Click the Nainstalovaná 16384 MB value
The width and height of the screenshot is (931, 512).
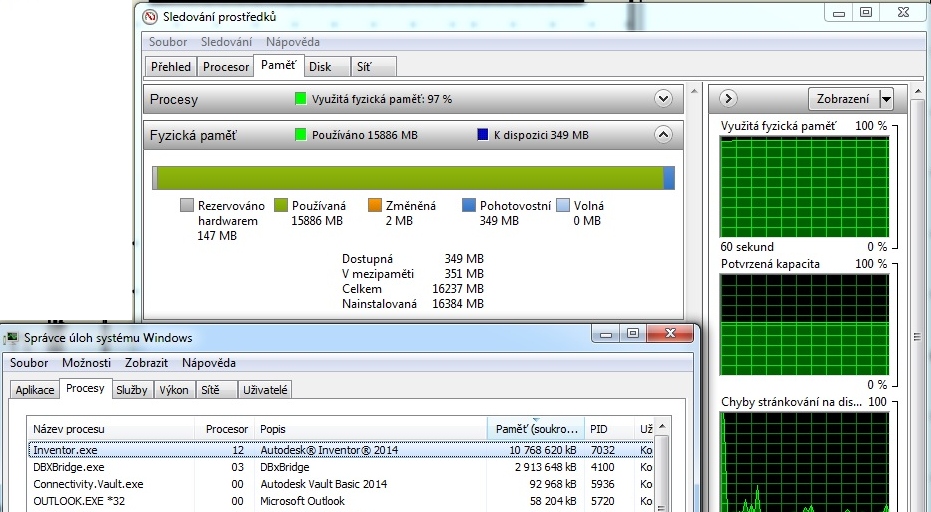[x=458, y=304]
